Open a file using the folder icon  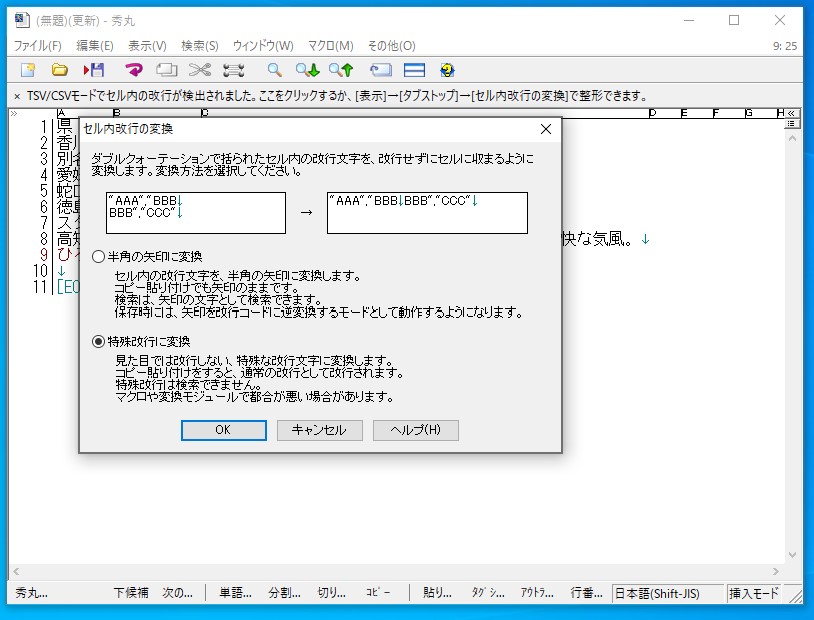pos(58,70)
